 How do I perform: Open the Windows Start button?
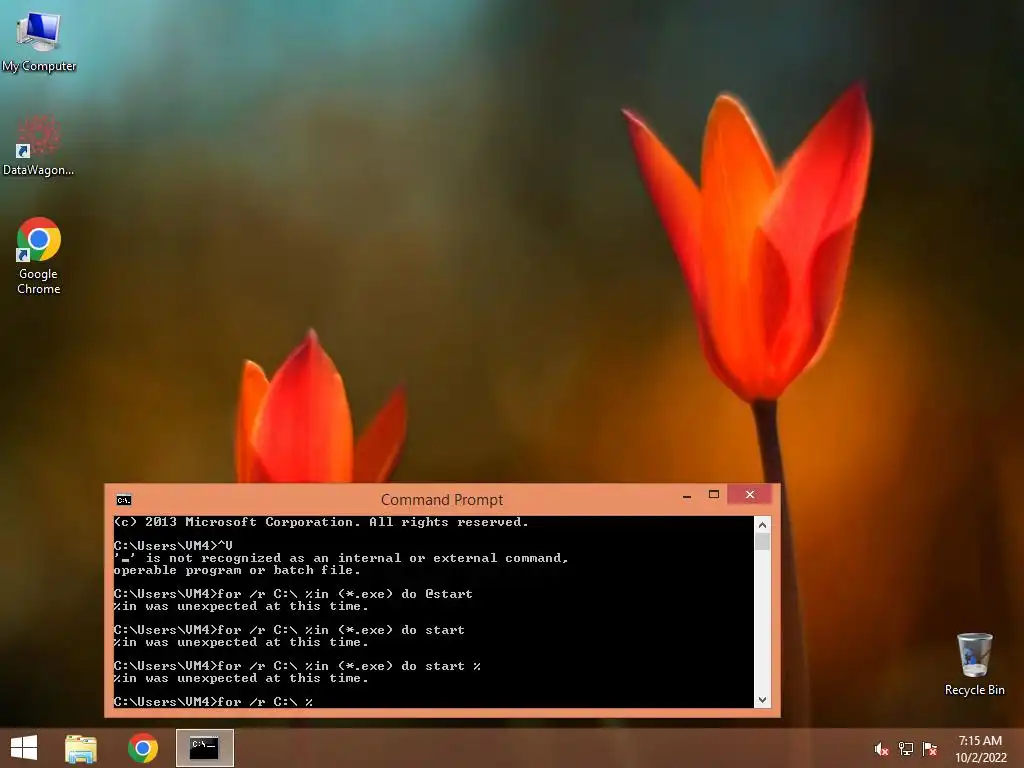pos(24,748)
